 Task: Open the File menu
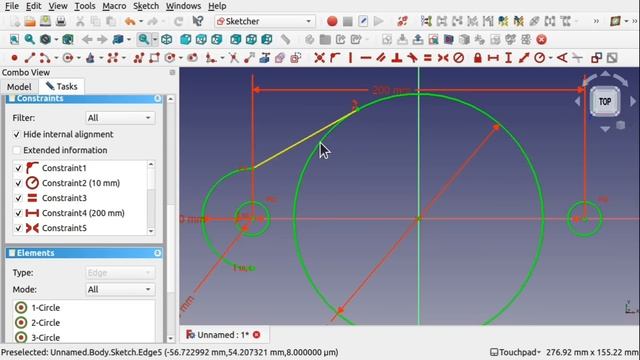[x=12, y=6]
